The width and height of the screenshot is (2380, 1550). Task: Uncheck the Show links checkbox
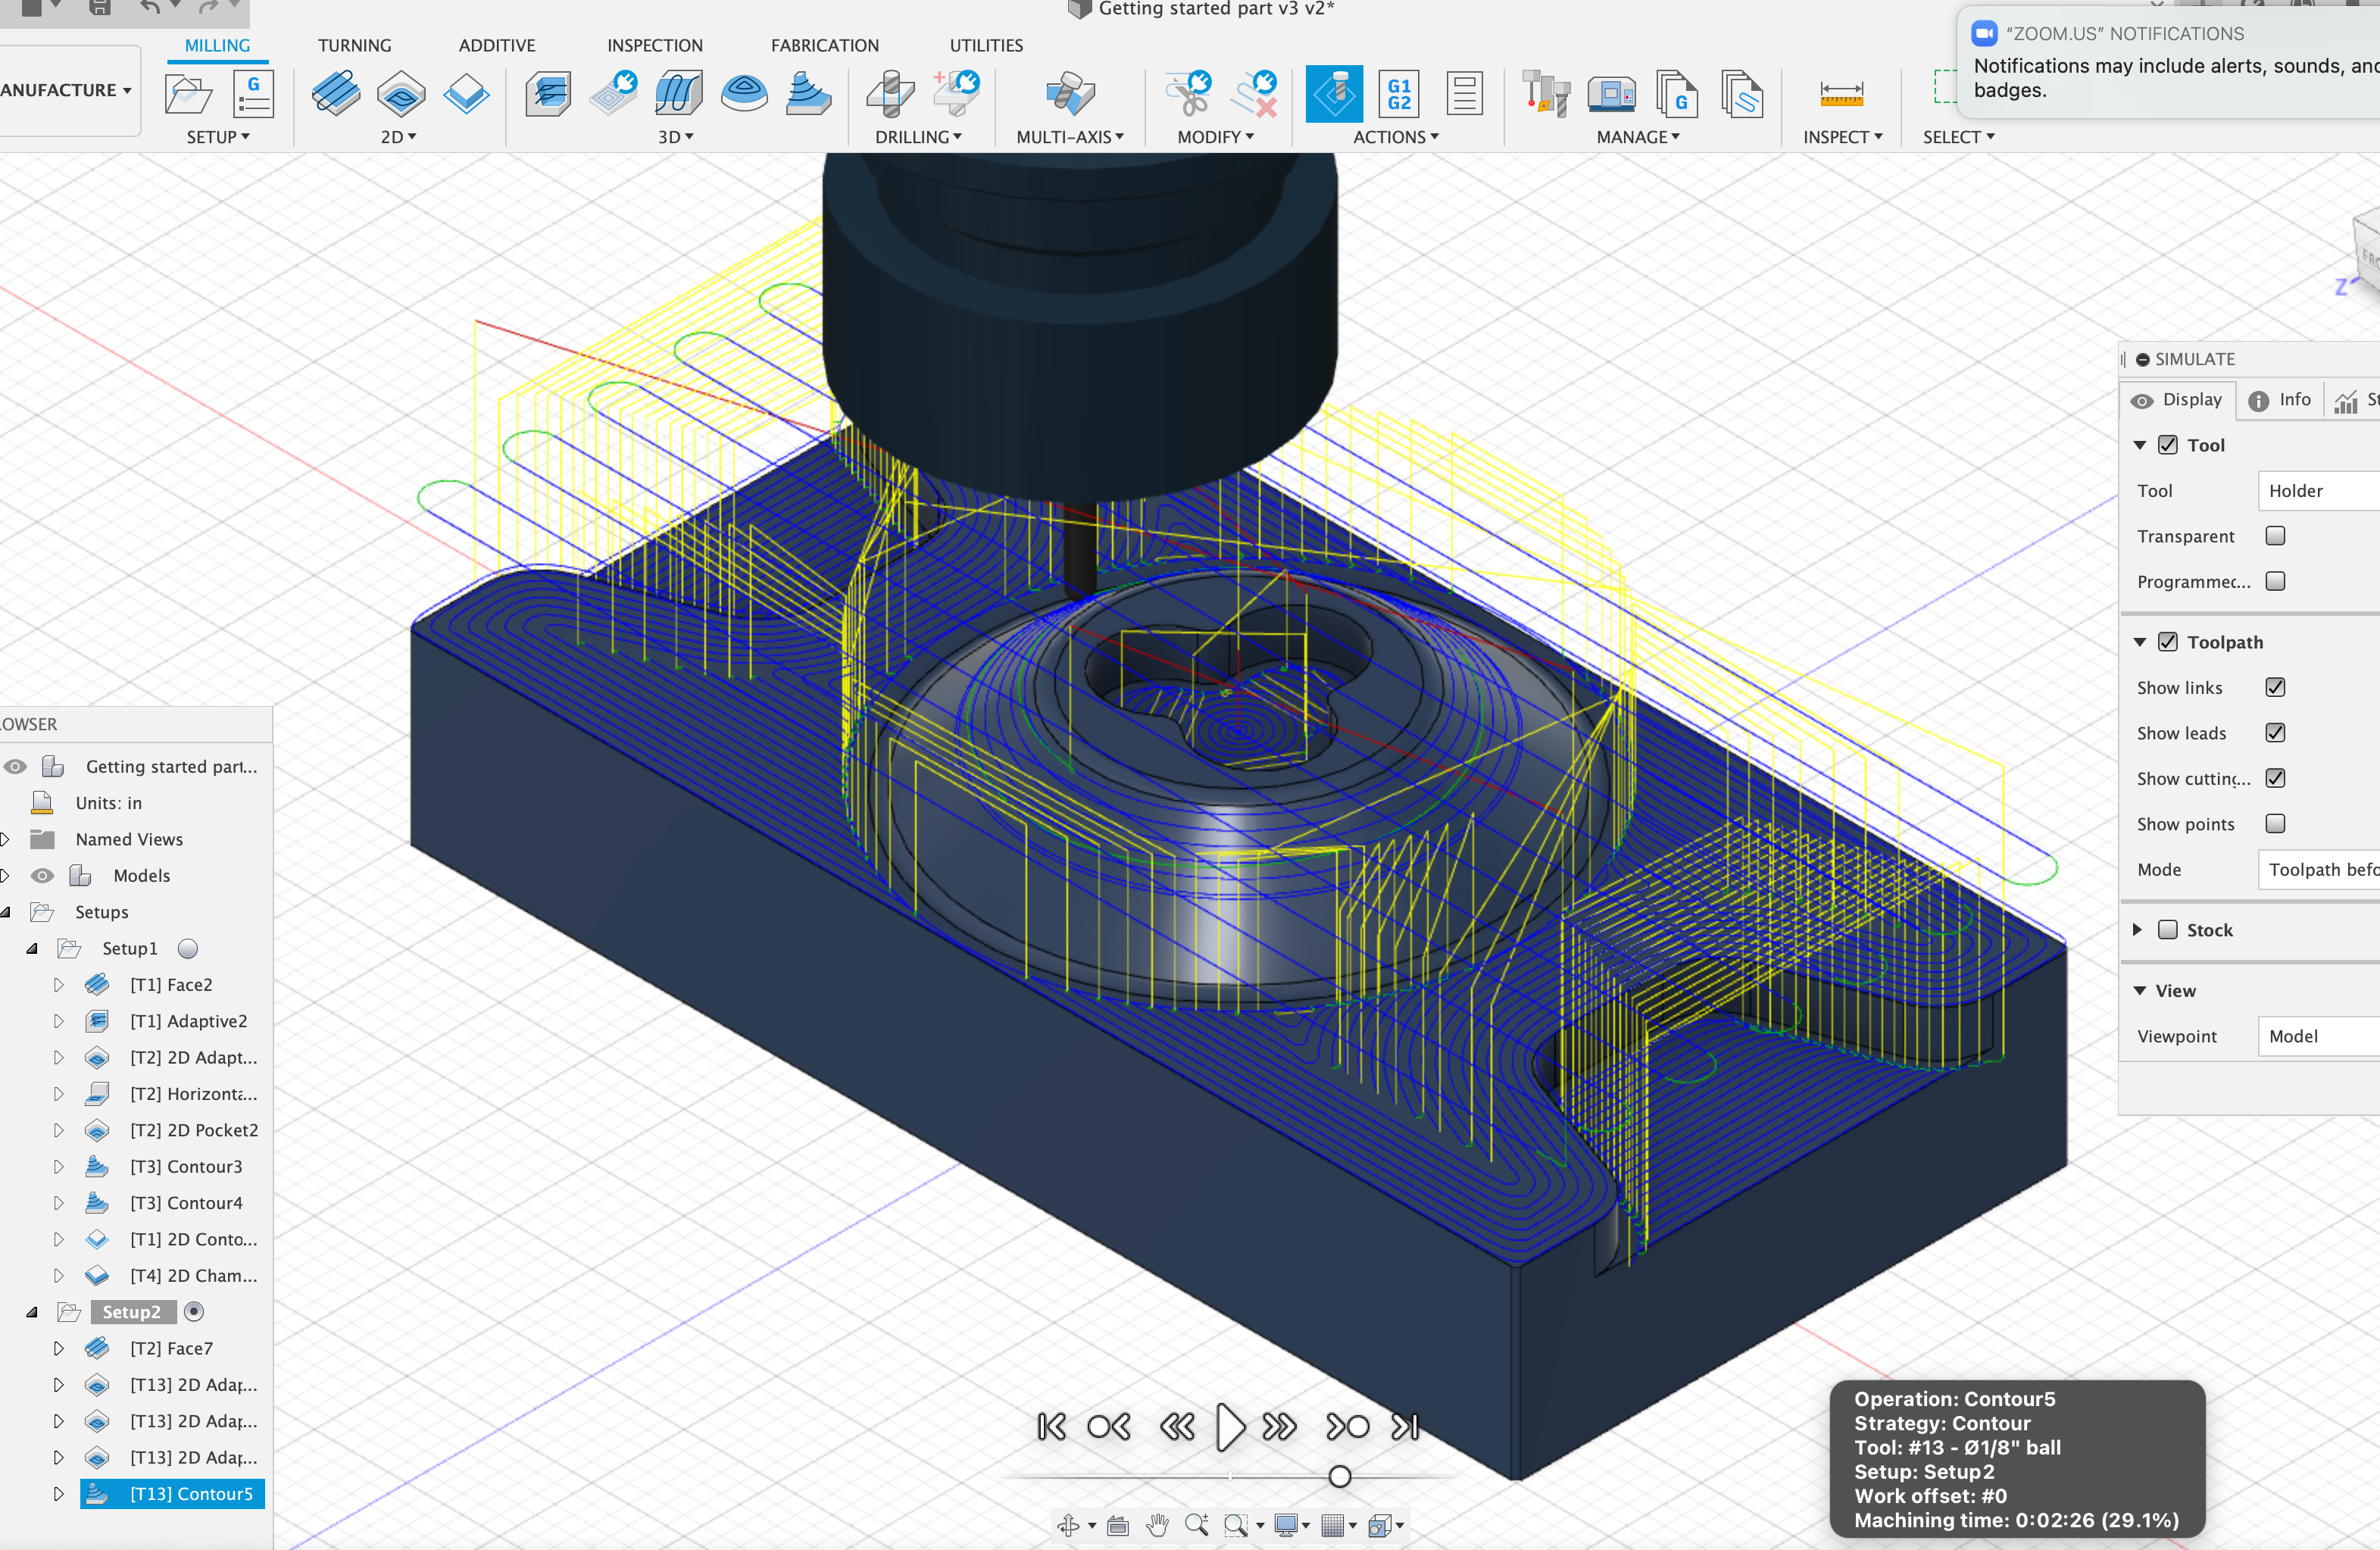pos(2275,687)
